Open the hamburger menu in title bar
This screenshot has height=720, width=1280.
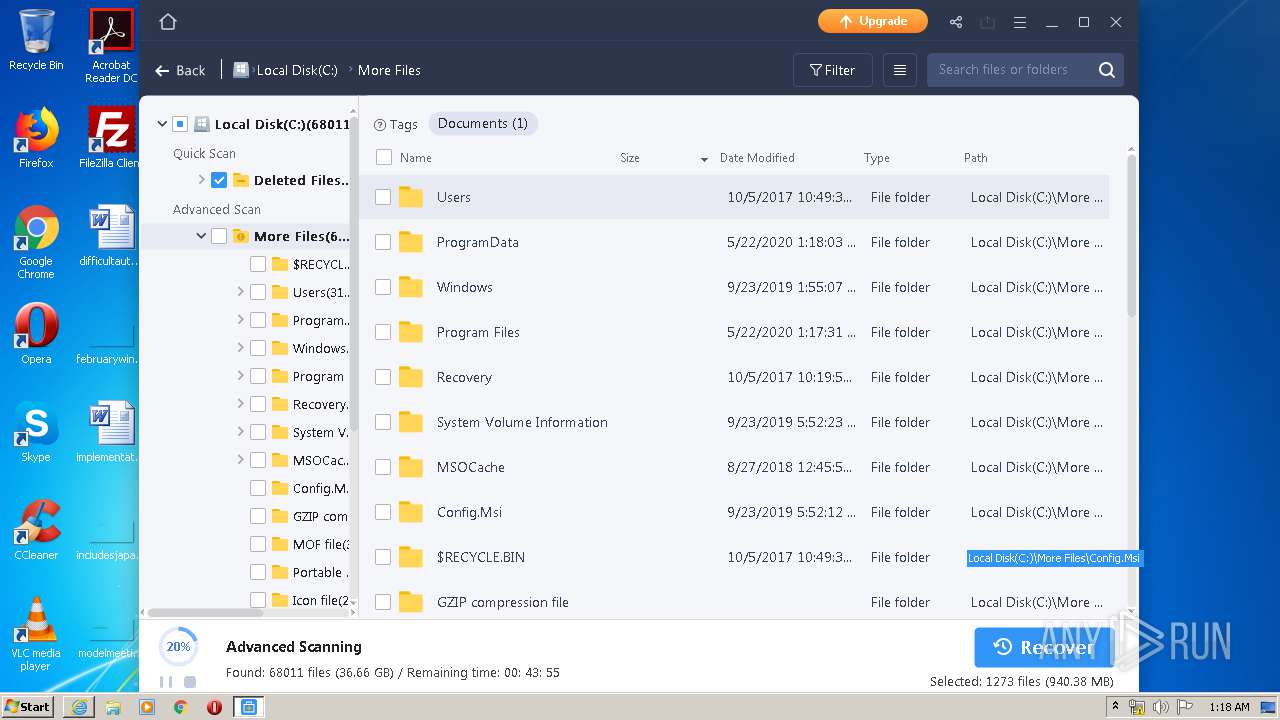(1020, 22)
